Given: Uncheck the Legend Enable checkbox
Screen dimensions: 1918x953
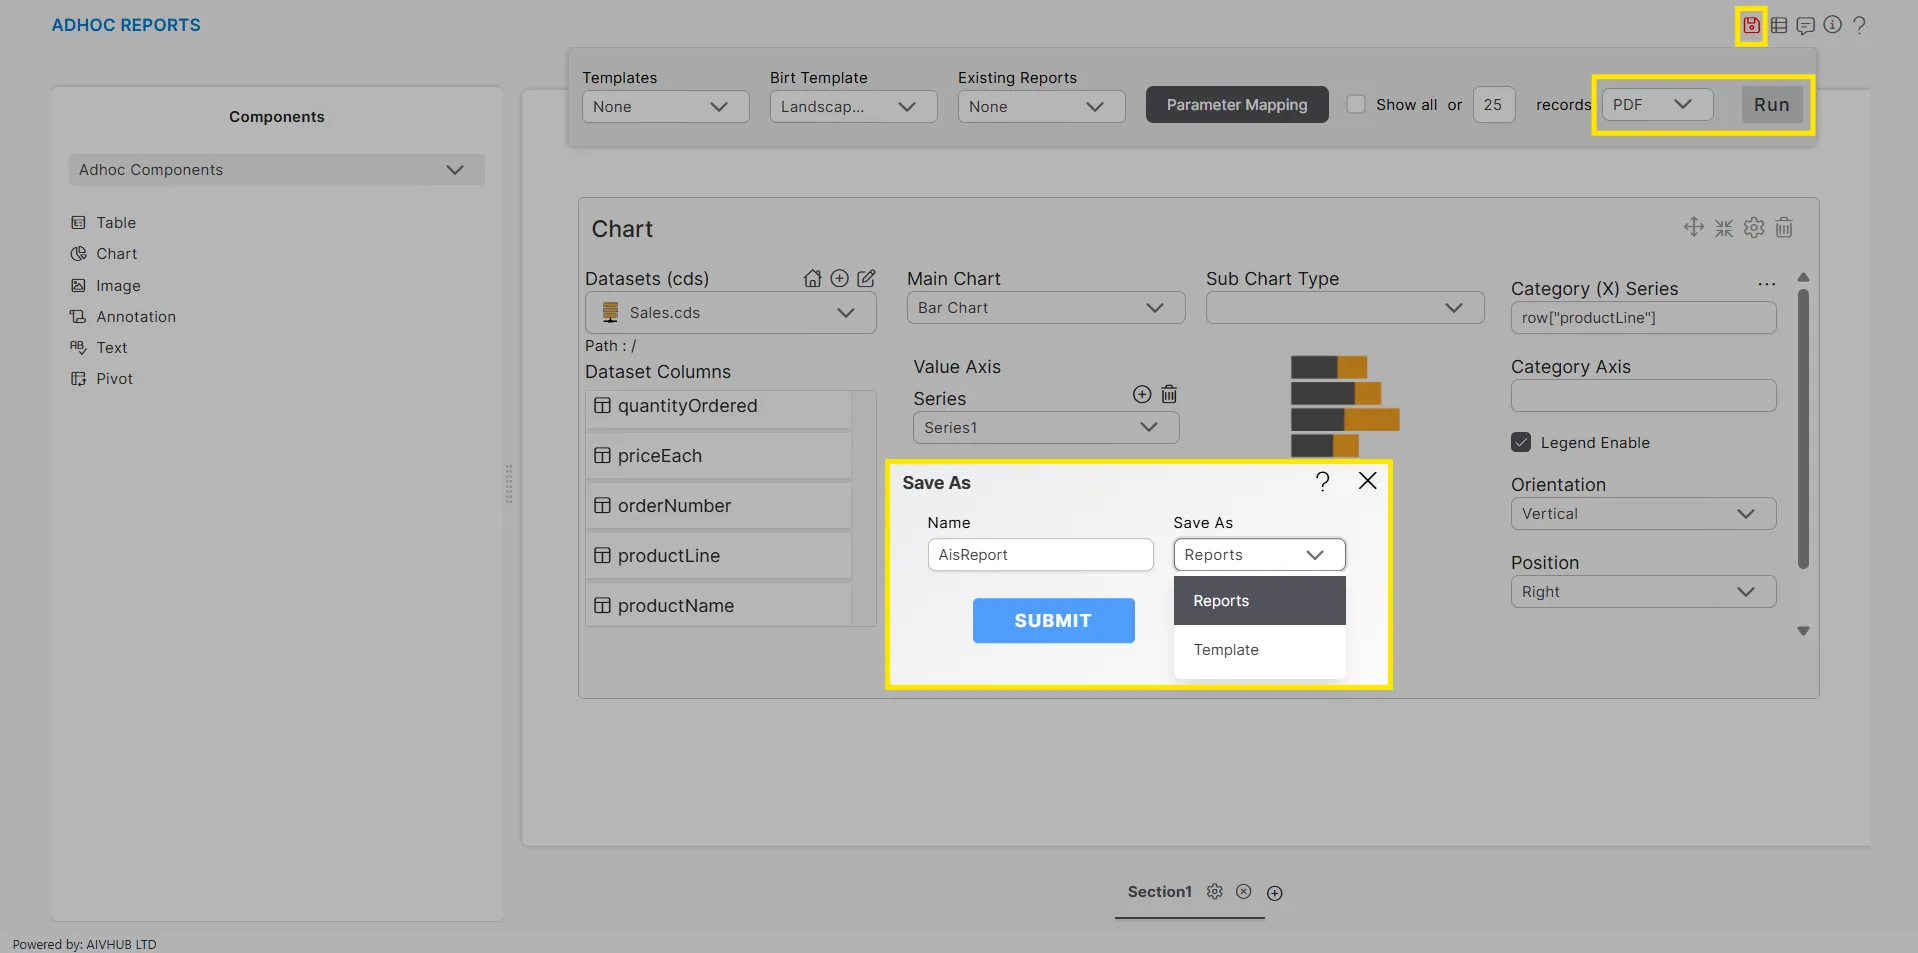Looking at the screenshot, I should tap(1521, 443).
